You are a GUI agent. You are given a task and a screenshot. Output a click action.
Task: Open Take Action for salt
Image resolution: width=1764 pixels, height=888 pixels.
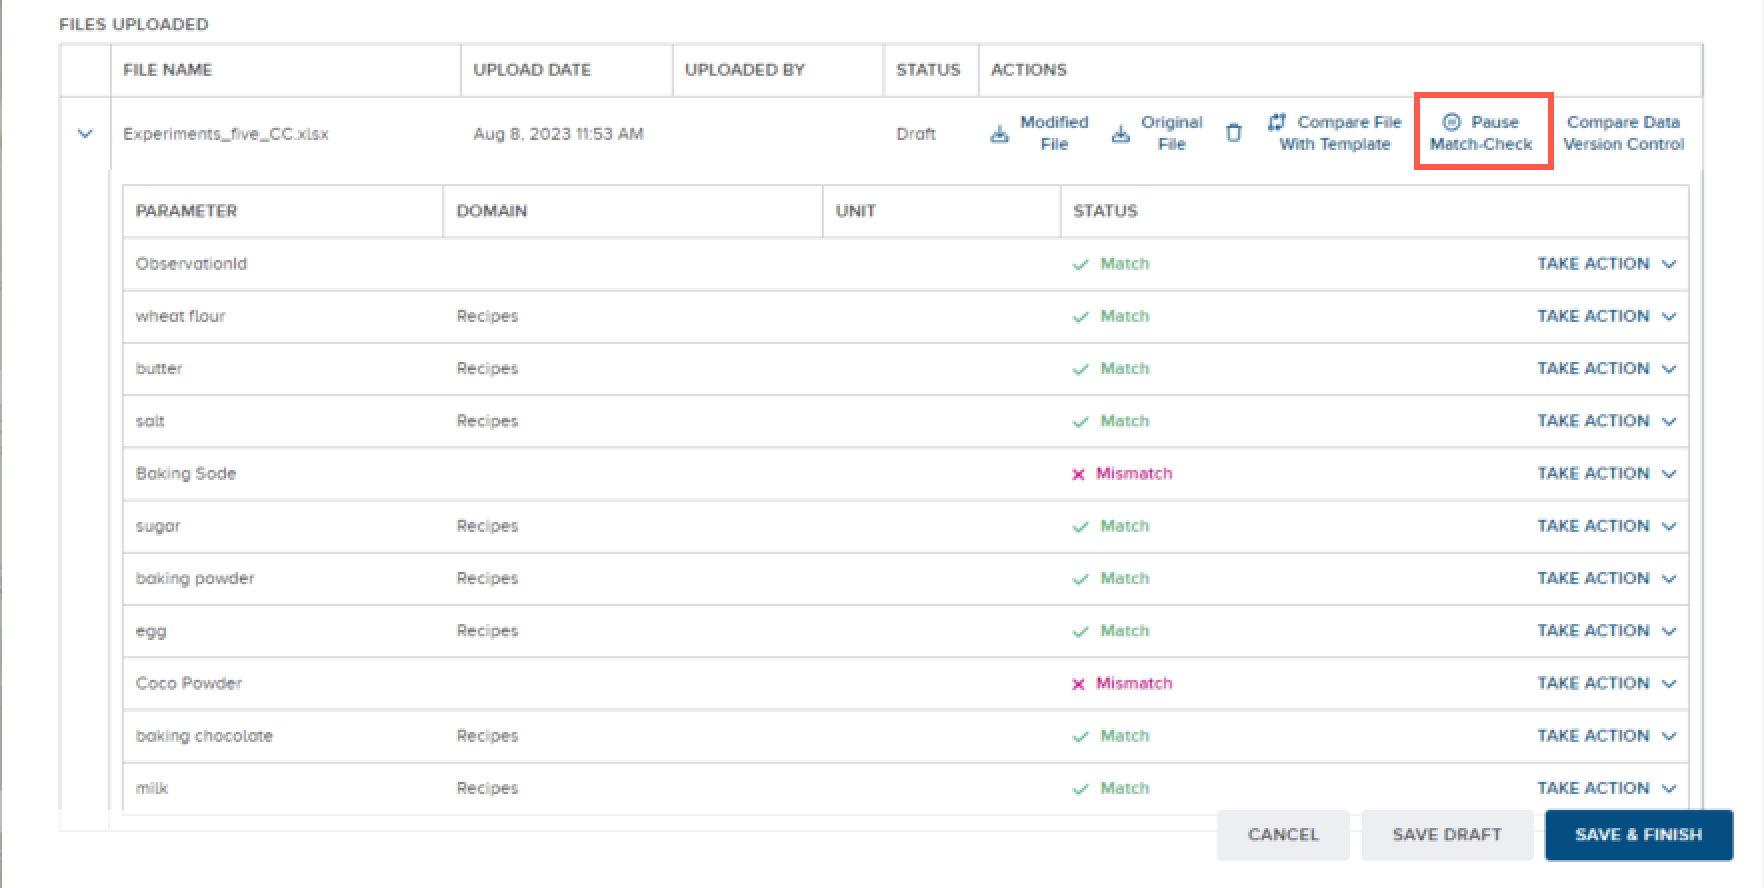(1606, 421)
